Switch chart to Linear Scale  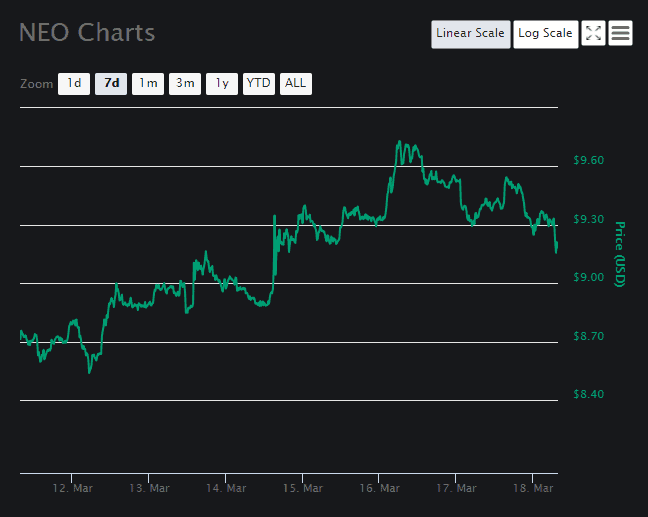point(471,34)
